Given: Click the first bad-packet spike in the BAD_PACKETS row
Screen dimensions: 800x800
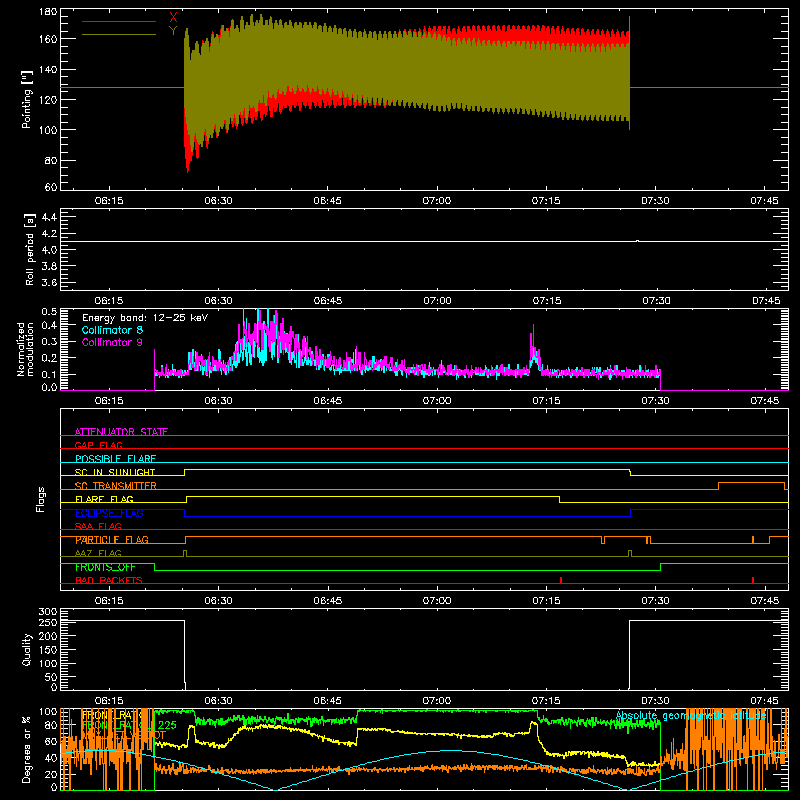Looking at the screenshot, I should tap(561, 580).
